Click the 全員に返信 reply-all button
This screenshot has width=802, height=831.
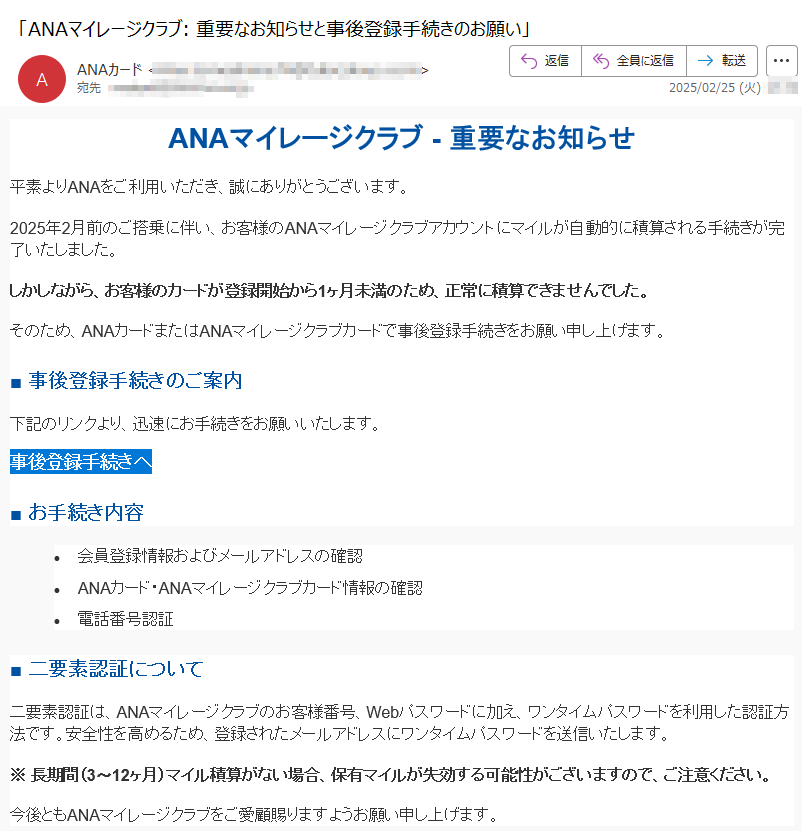634,61
